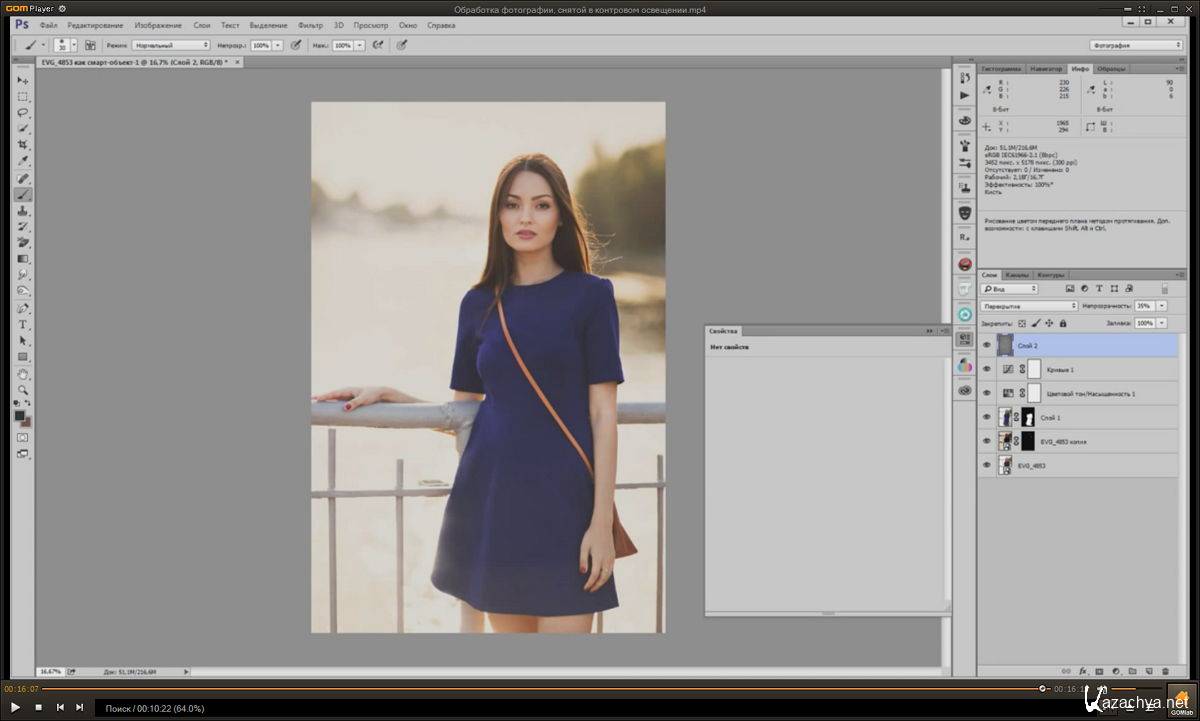
Task: Open the Фильтр menu
Action: click(310, 25)
